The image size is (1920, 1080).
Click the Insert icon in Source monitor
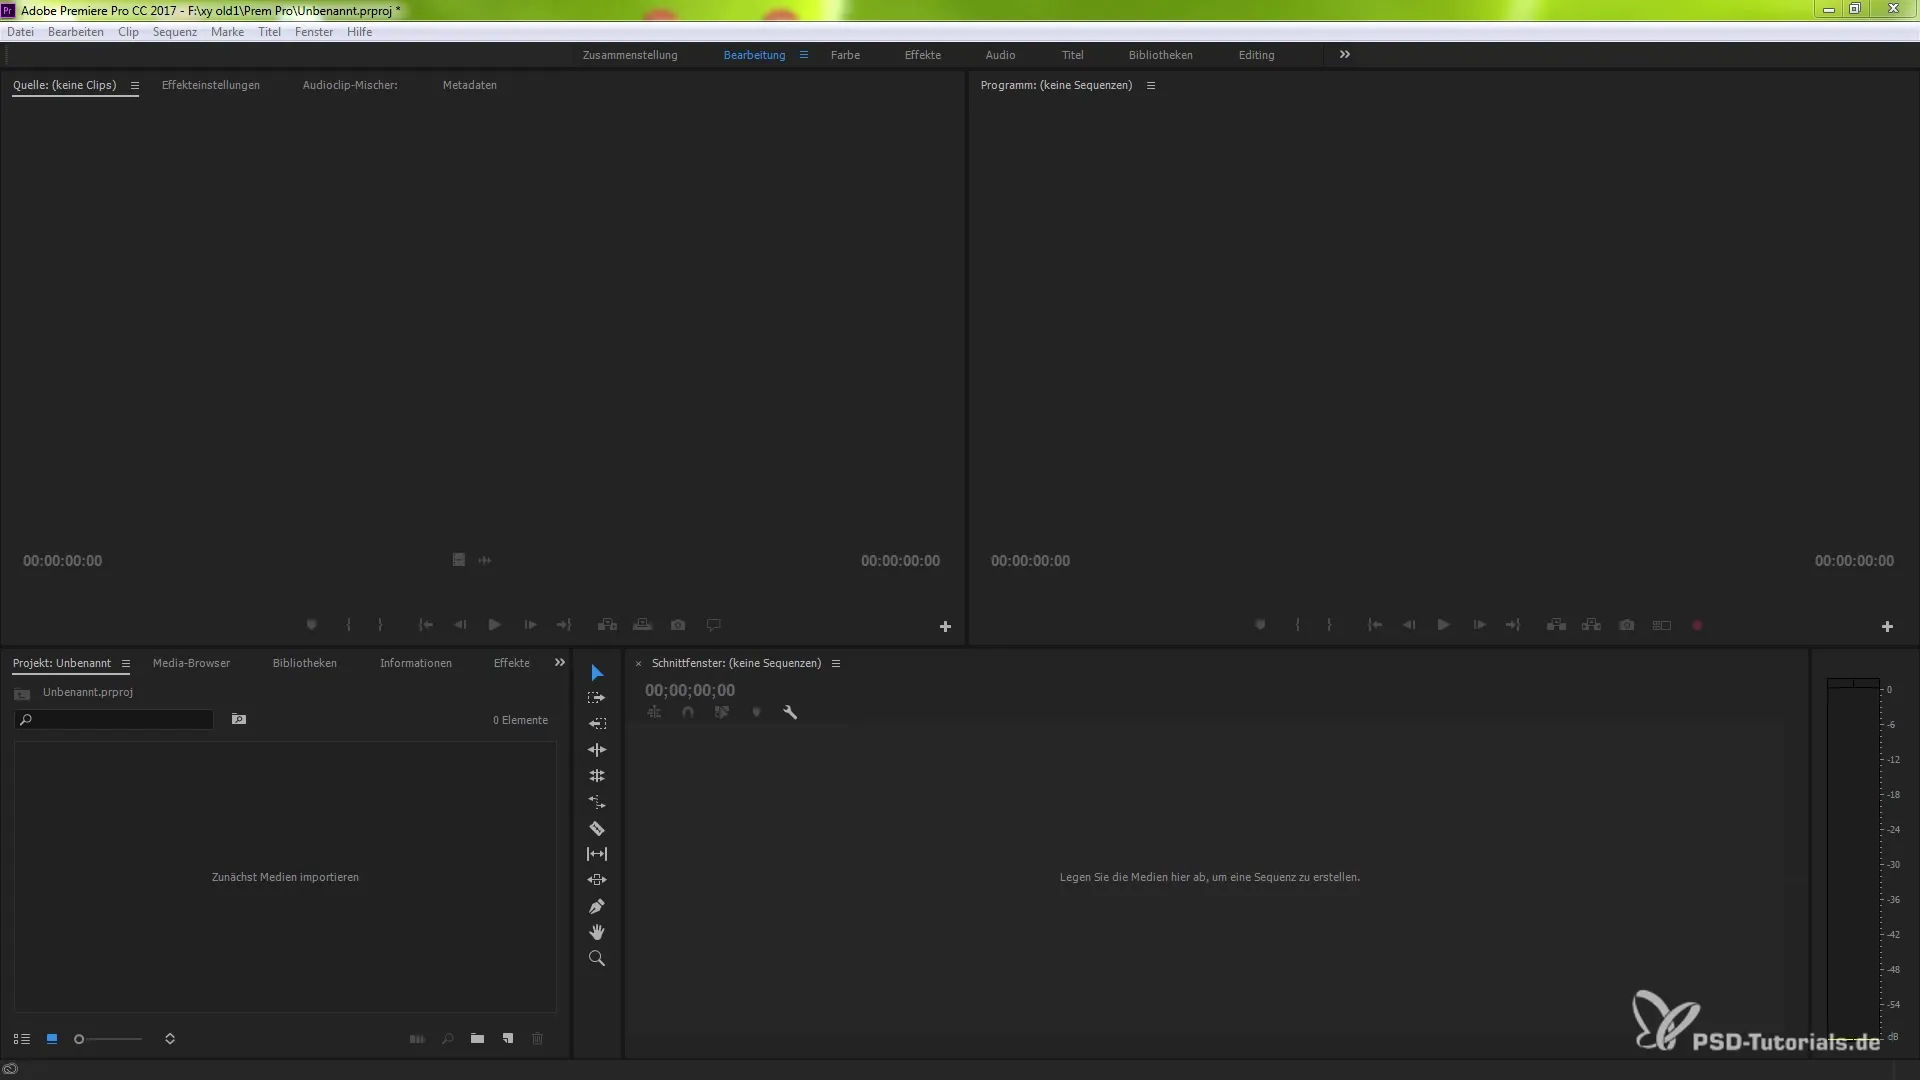(x=607, y=625)
